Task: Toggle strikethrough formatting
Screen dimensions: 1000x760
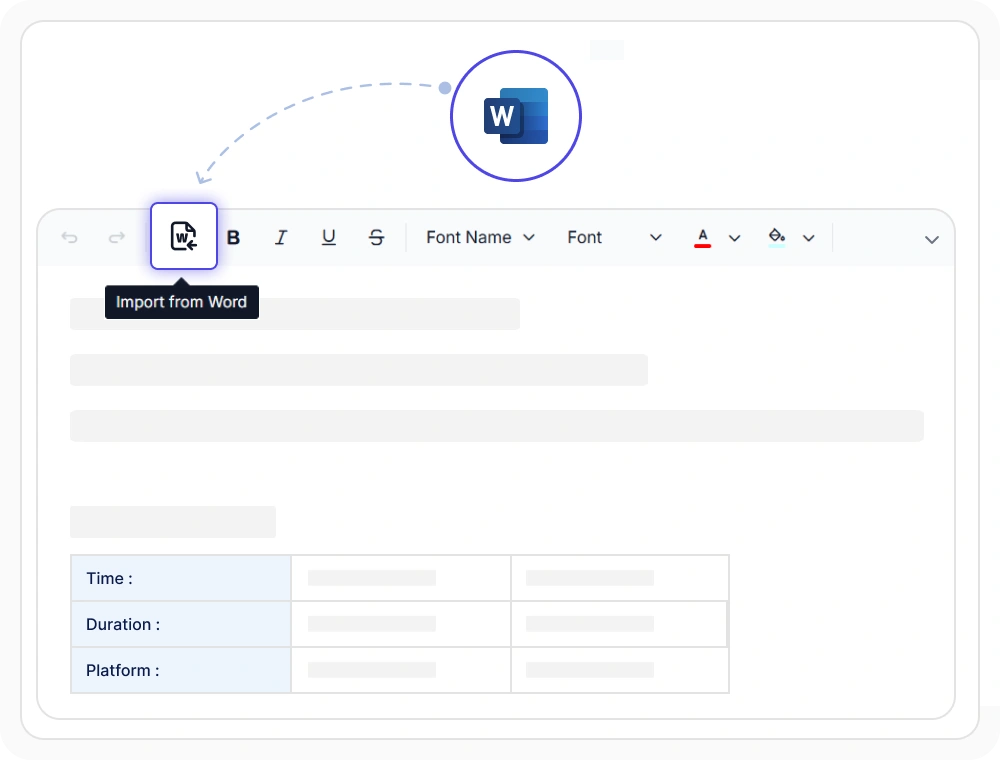Action: click(x=376, y=238)
